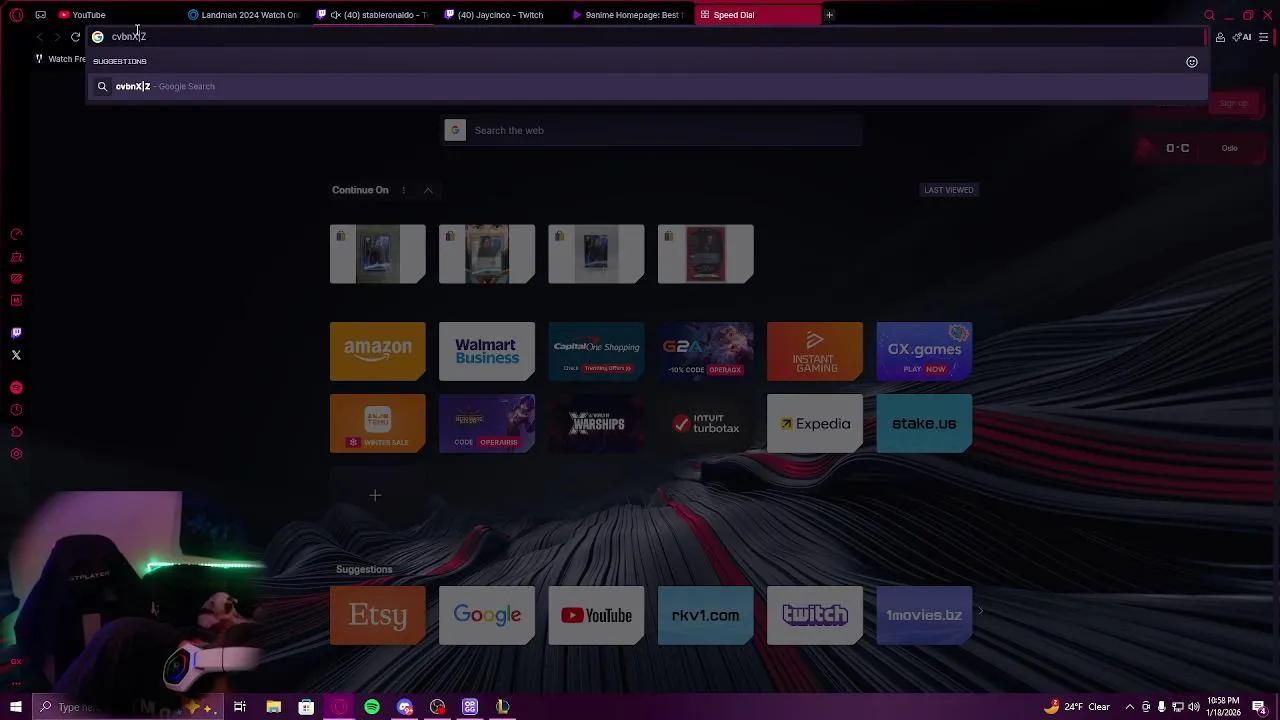
Task: Open the 1movies.bz suggestion tile
Action: (x=924, y=615)
